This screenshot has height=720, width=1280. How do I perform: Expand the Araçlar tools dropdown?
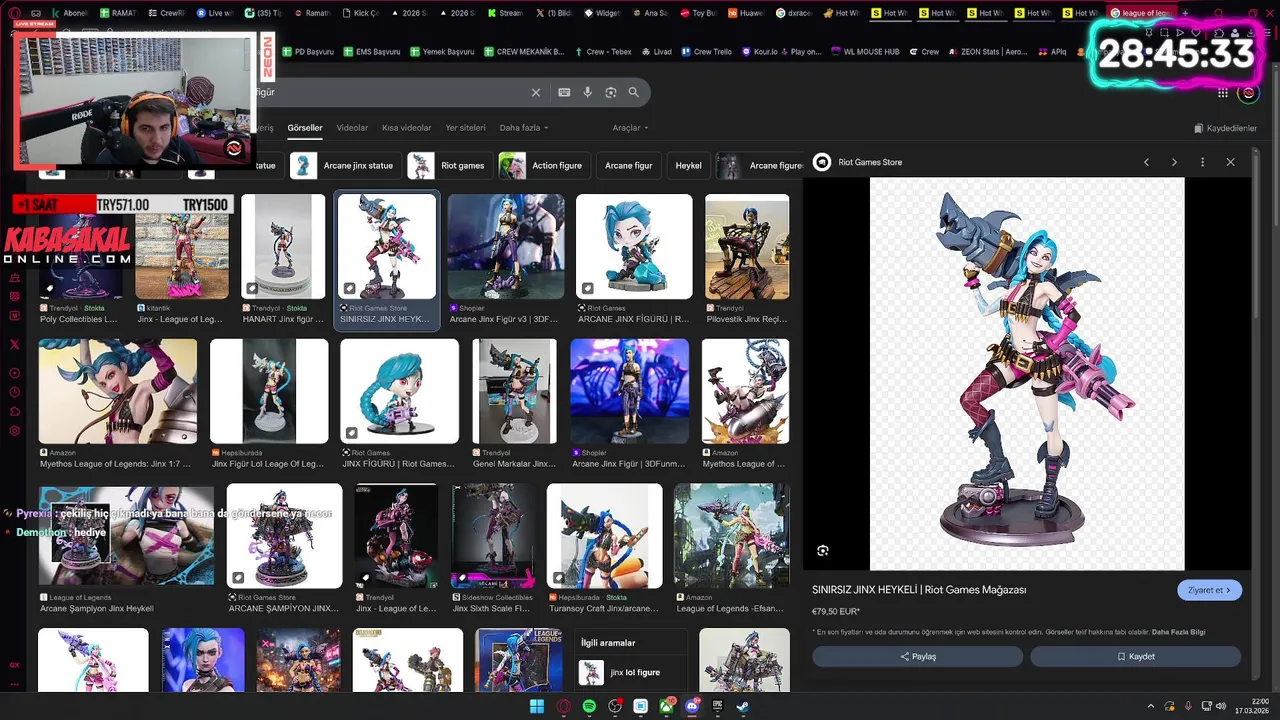pyautogui.click(x=630, y=128)
